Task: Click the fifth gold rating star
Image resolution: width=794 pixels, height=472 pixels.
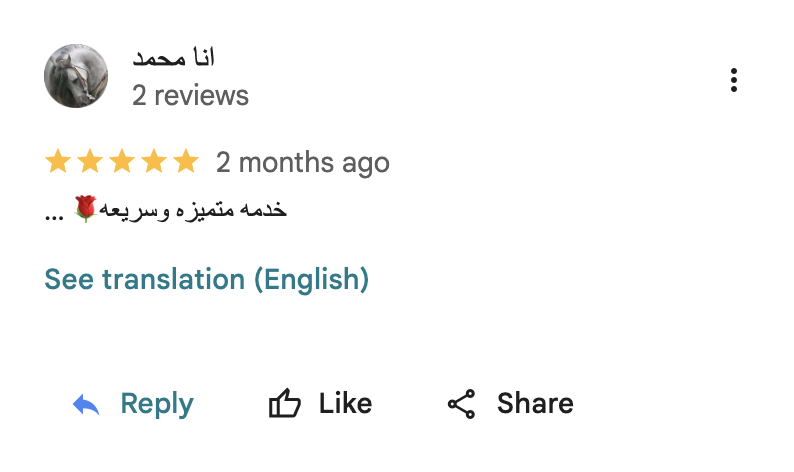Action: [x=186, y=161]
